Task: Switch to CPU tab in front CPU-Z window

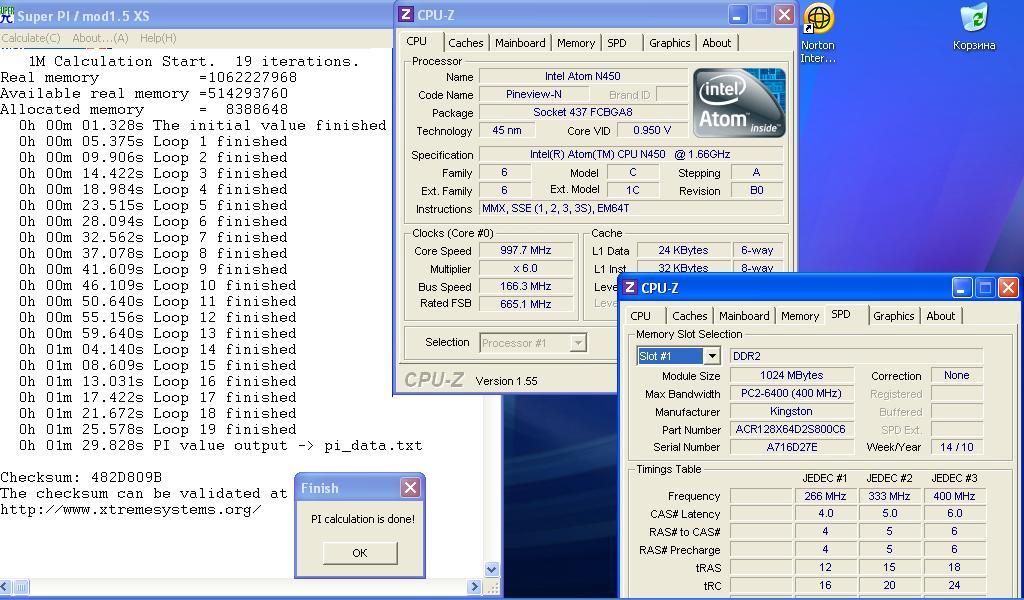Action: [640, 315]
